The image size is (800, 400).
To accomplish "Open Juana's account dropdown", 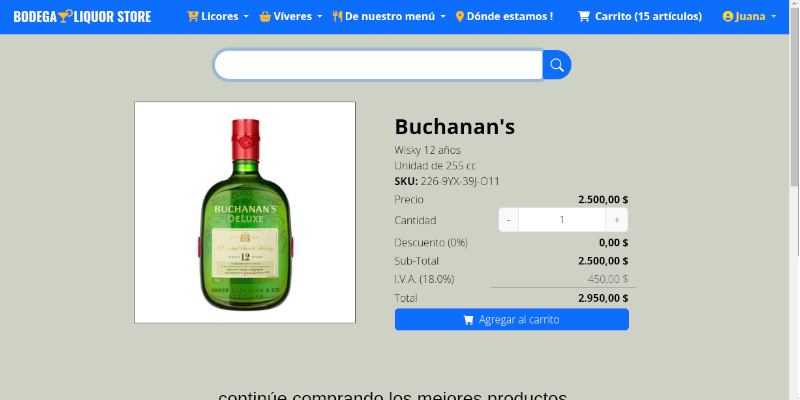I will point(751,17).
